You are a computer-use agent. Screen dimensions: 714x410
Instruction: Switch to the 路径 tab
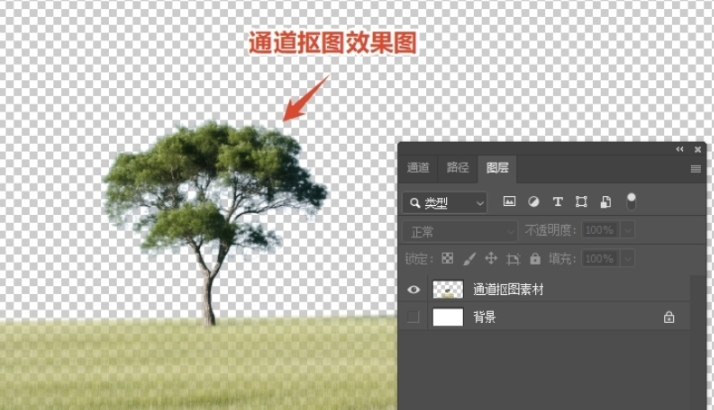click(x=457, y=168)
